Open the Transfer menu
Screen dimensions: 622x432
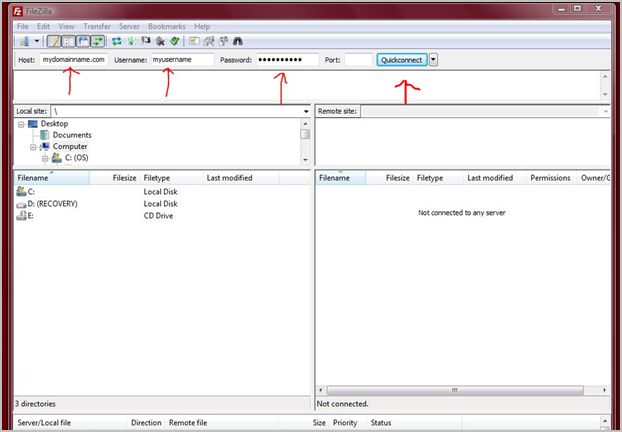[x=97, y=25]
